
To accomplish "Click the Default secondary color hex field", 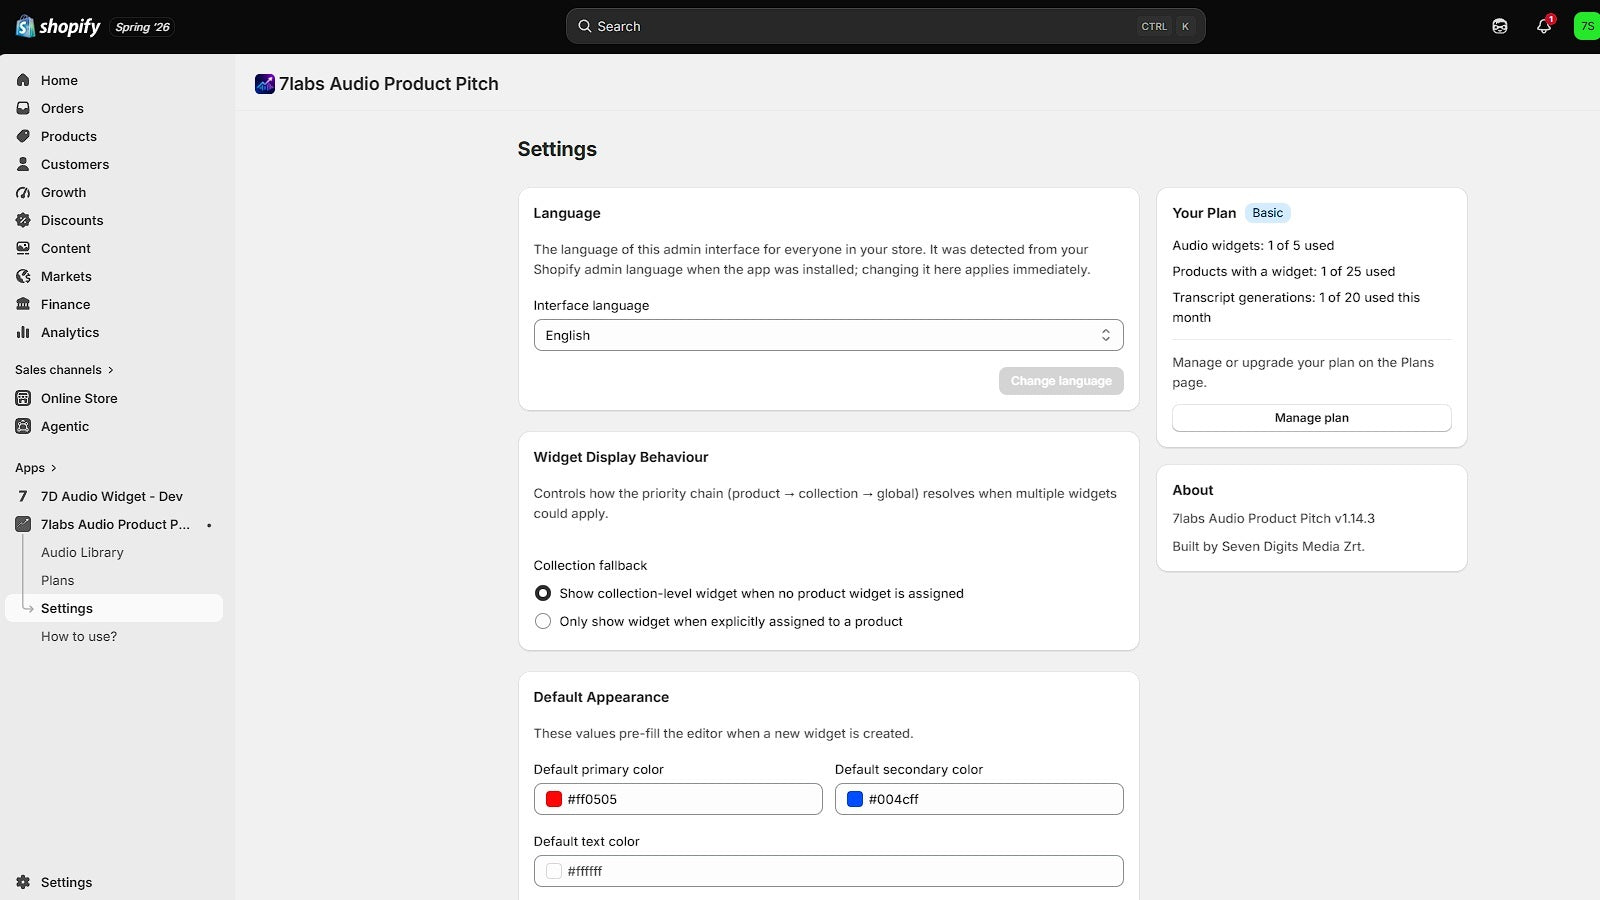I will point(979,799).
